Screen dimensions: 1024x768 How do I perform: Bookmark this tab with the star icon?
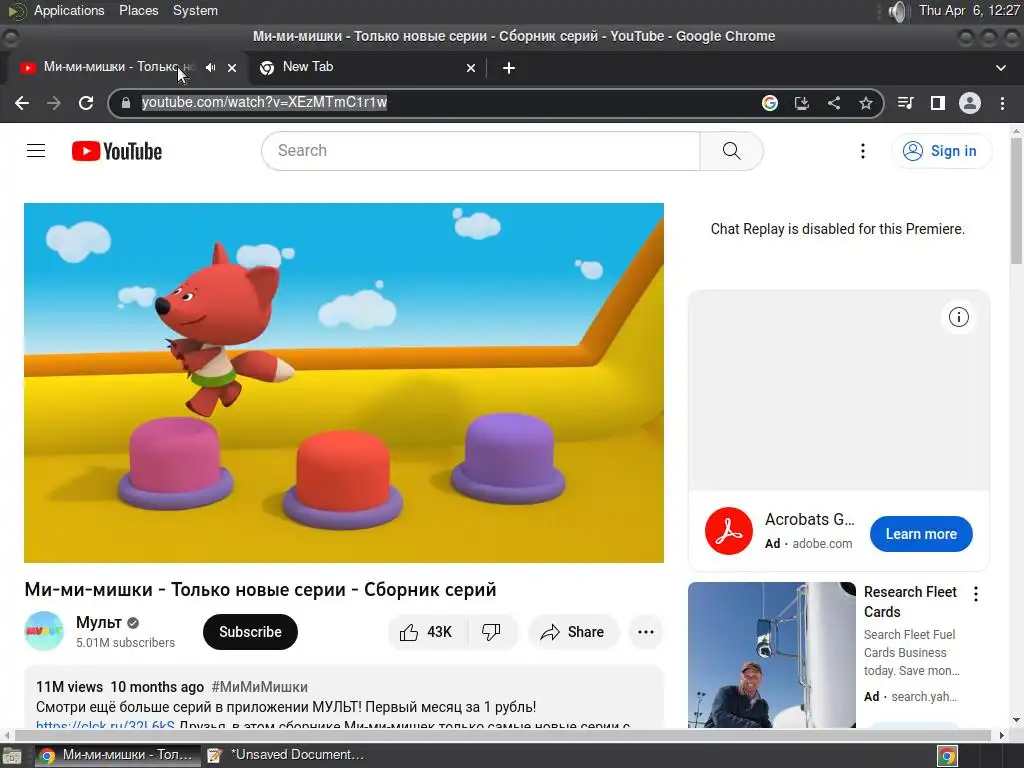coord(866,103)
